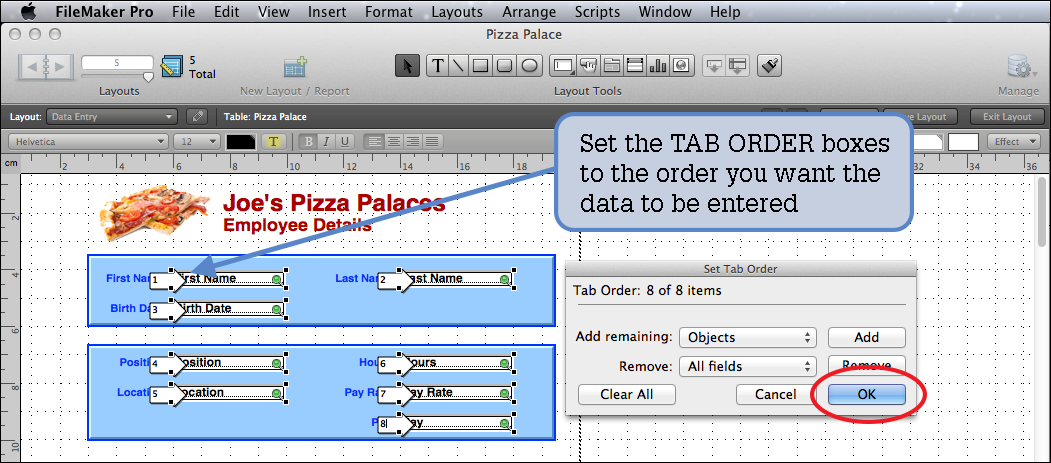Click the green badge on Pay Rate field
1051x463 pixels.
tap(504, 393)
